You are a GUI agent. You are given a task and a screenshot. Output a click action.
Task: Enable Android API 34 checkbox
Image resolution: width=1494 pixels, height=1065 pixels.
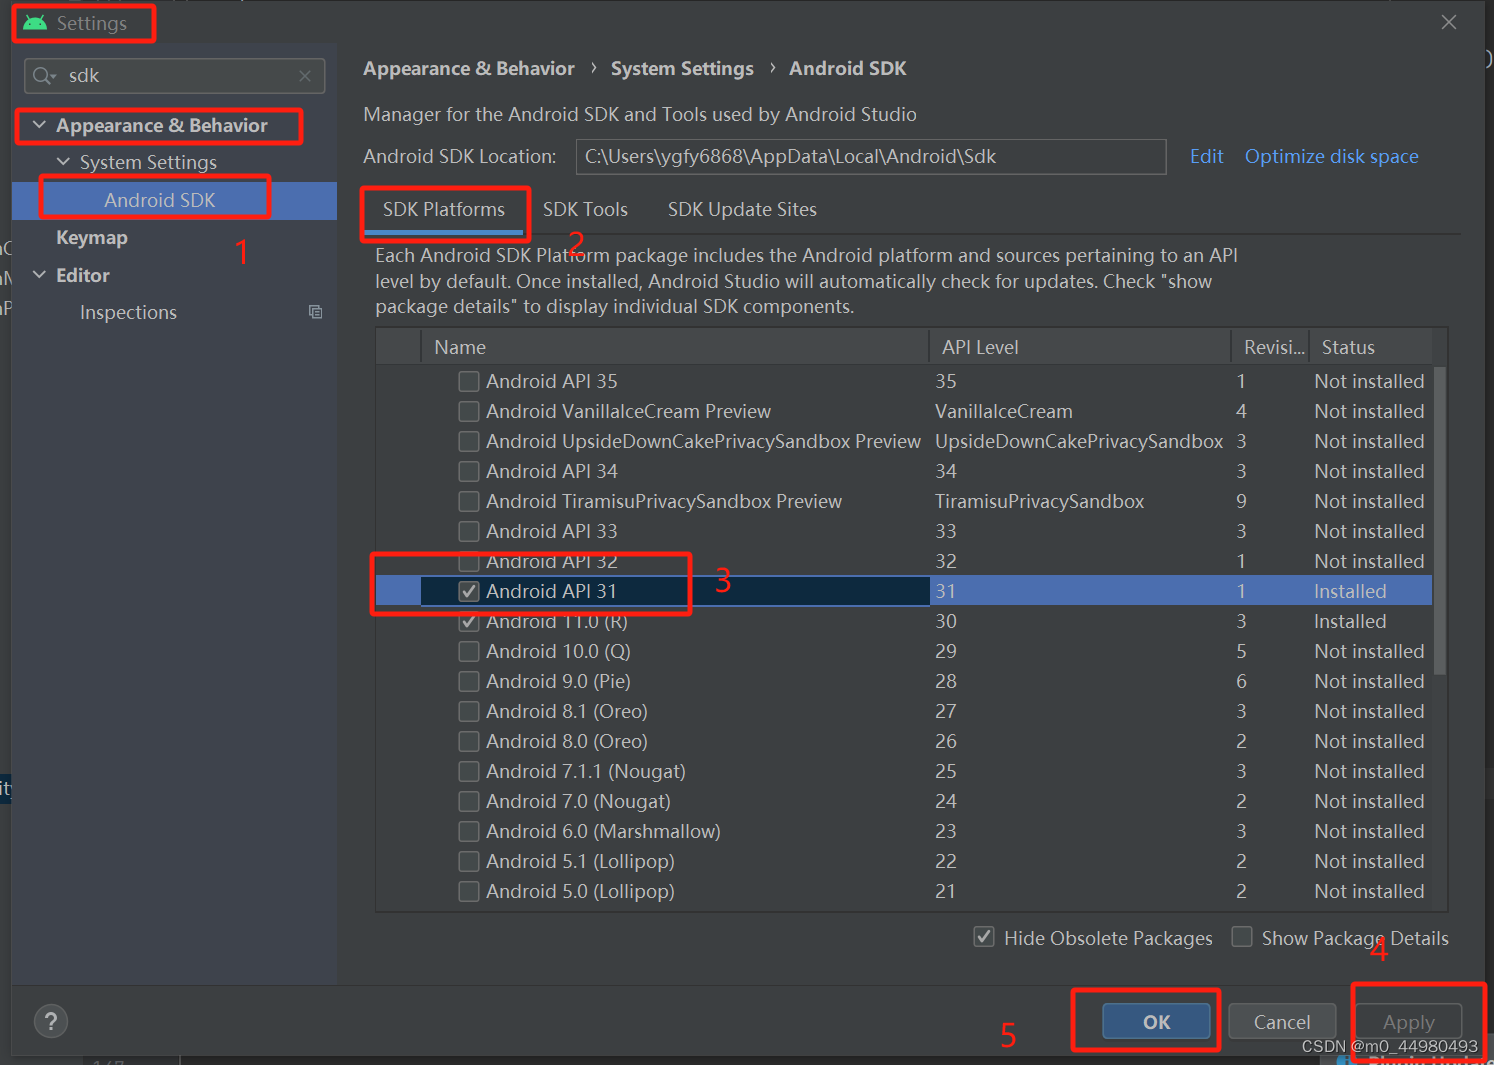click(468, 471)
